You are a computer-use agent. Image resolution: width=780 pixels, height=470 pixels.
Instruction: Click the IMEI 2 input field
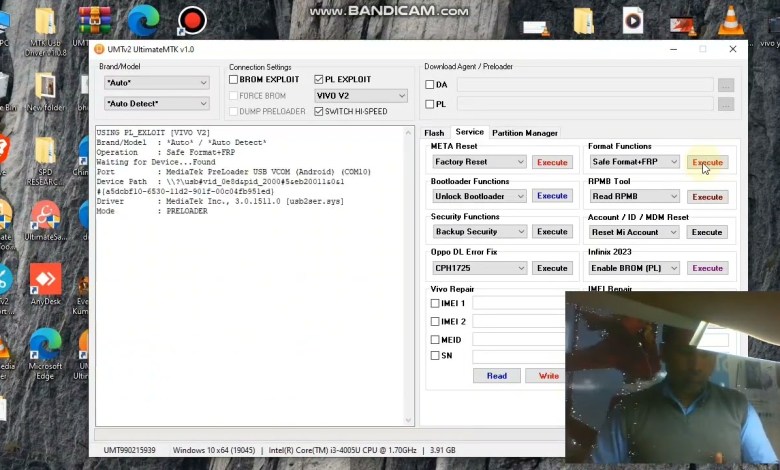click(519, 322)
